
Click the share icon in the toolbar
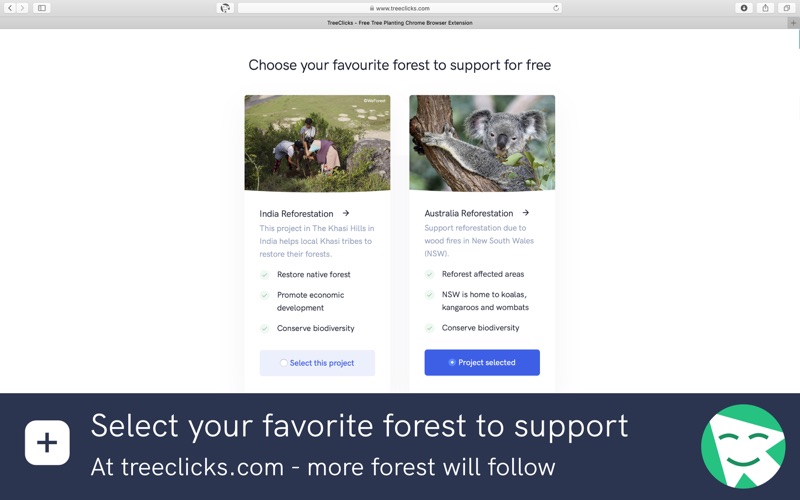765,8
